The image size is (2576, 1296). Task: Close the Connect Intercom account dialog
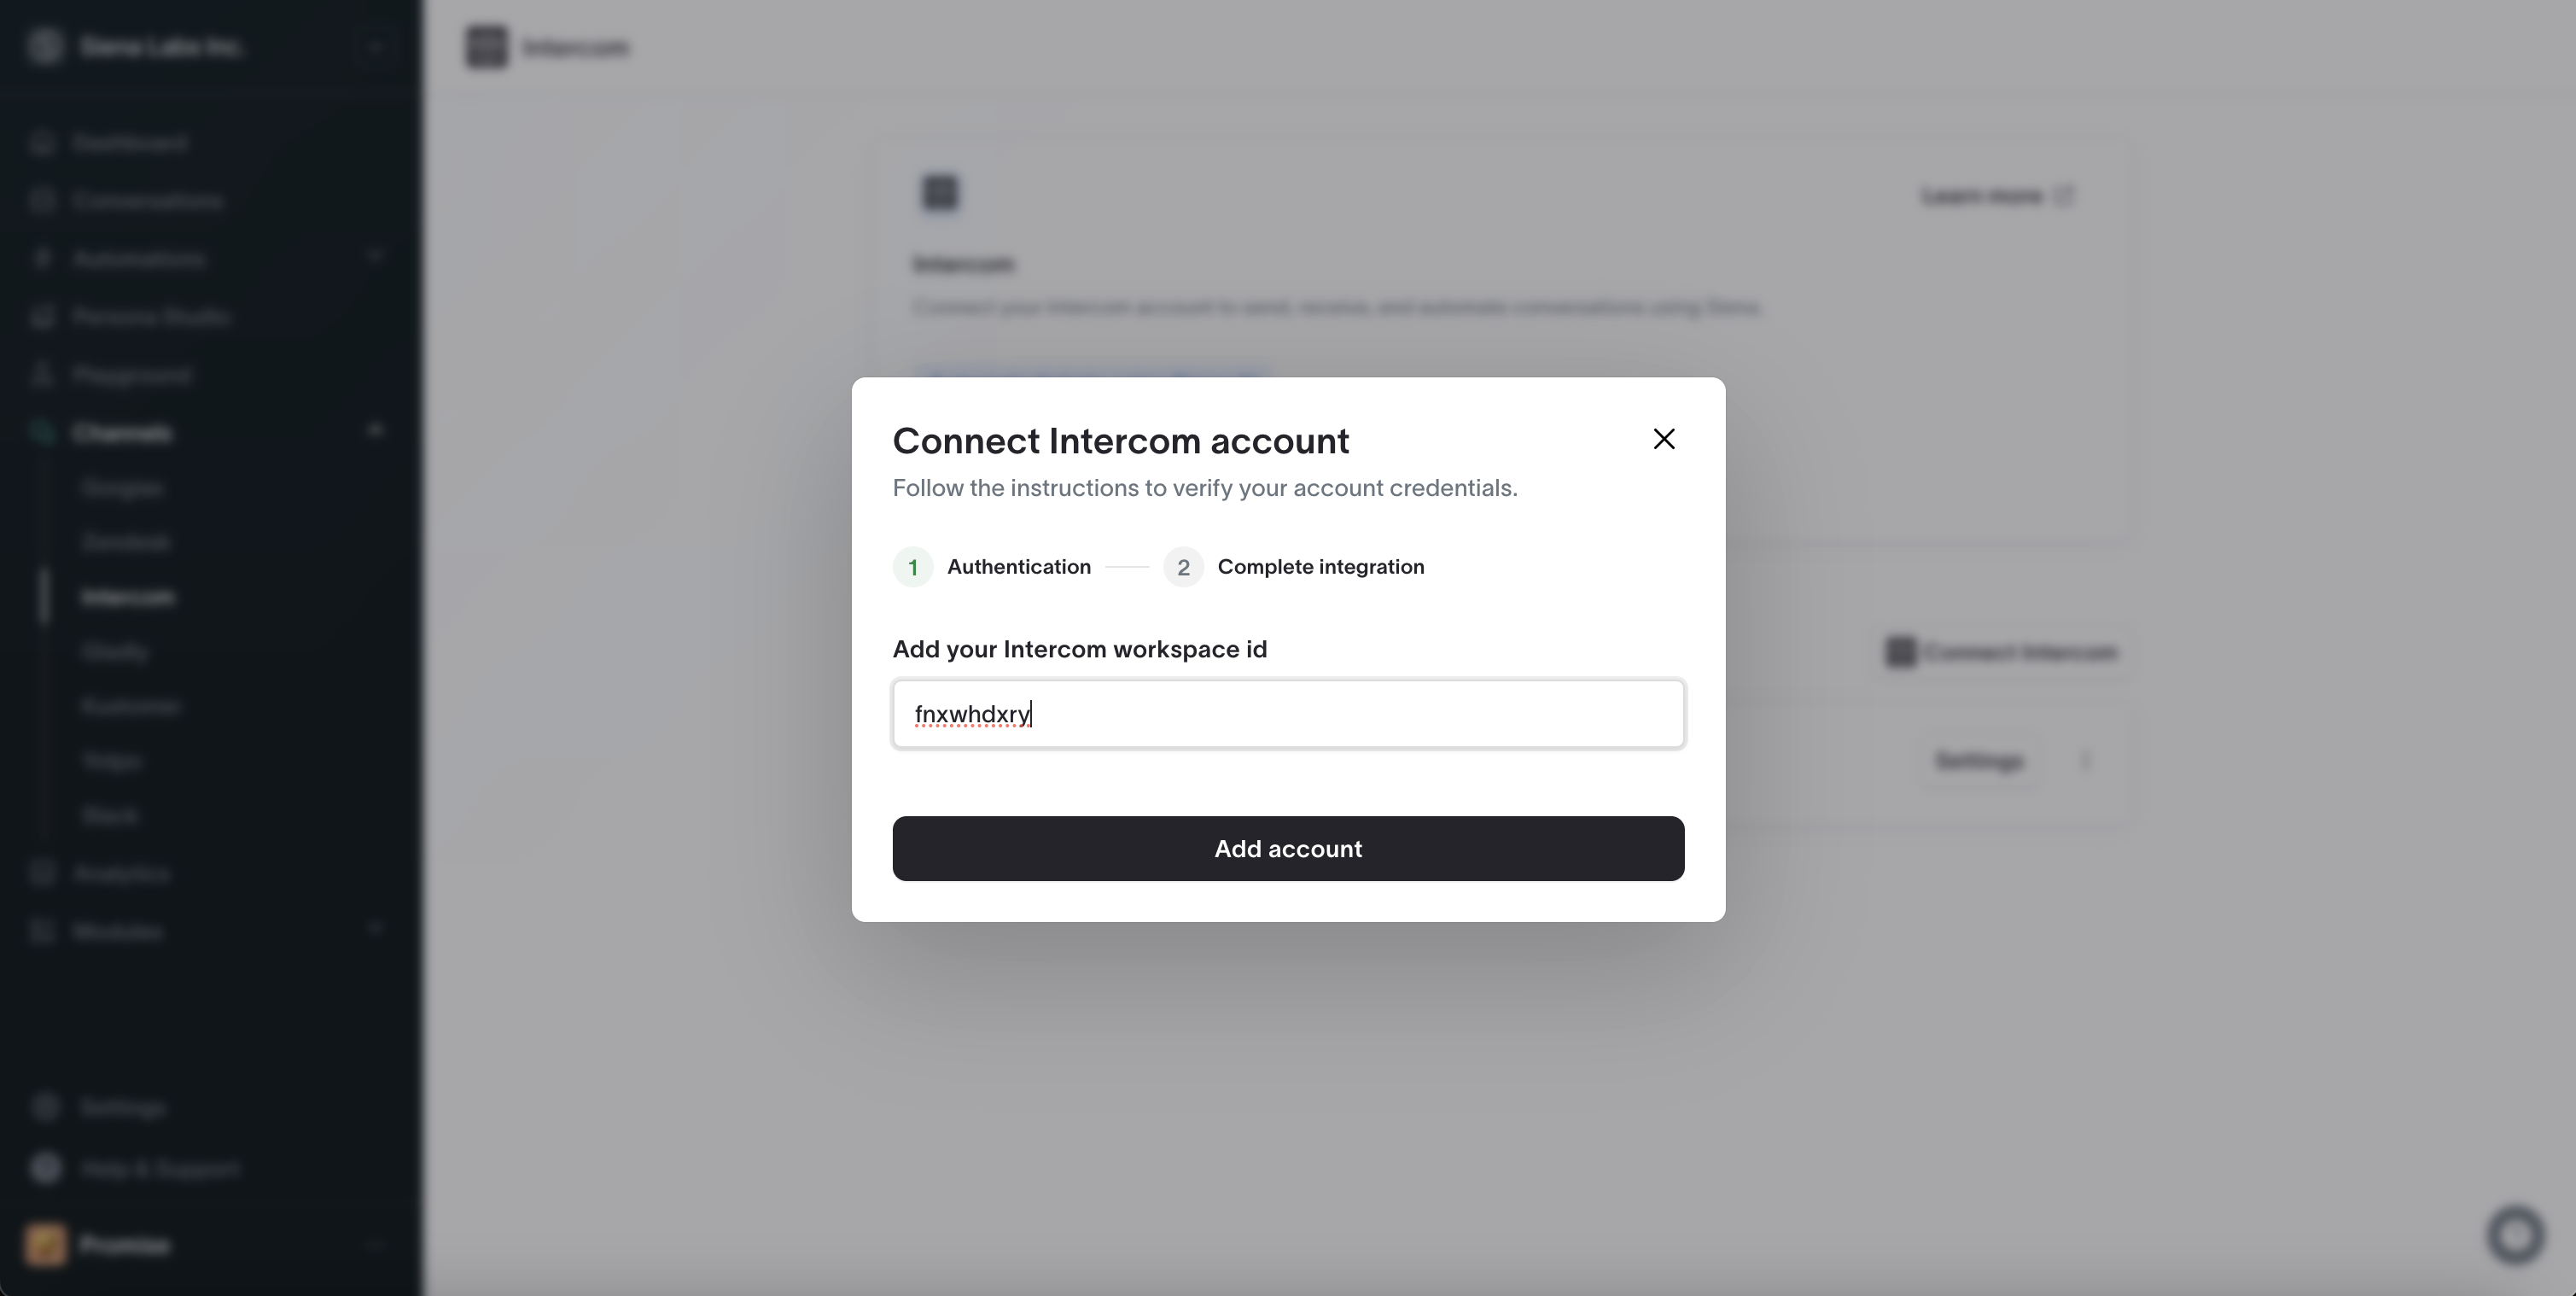coord(1664,439)
